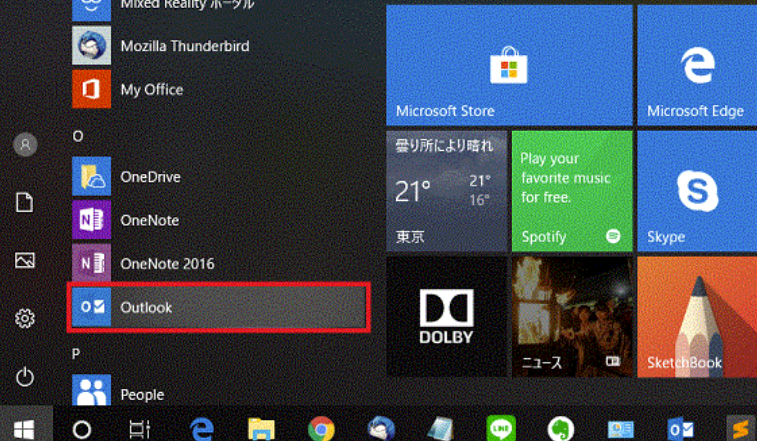Open Sublime Text icon on taskbar
The height and width of the screenshot is (441, 757).
point(741,428)
